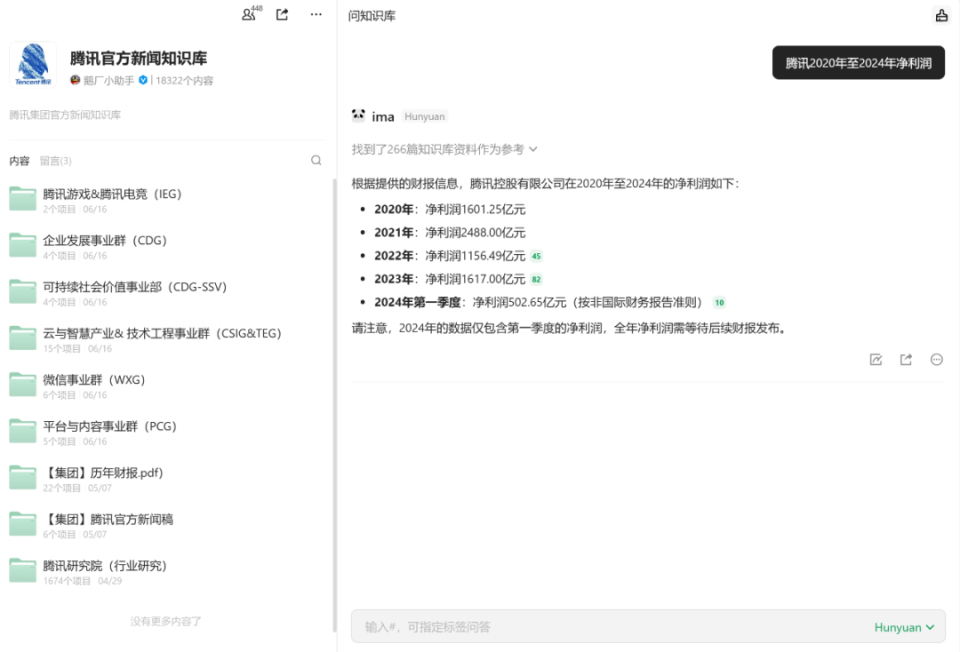Image resolution: width=960 pixels, height=652 pixels.
Task: Click the save-to-note icon under the answer
Action: click(876, 359)
